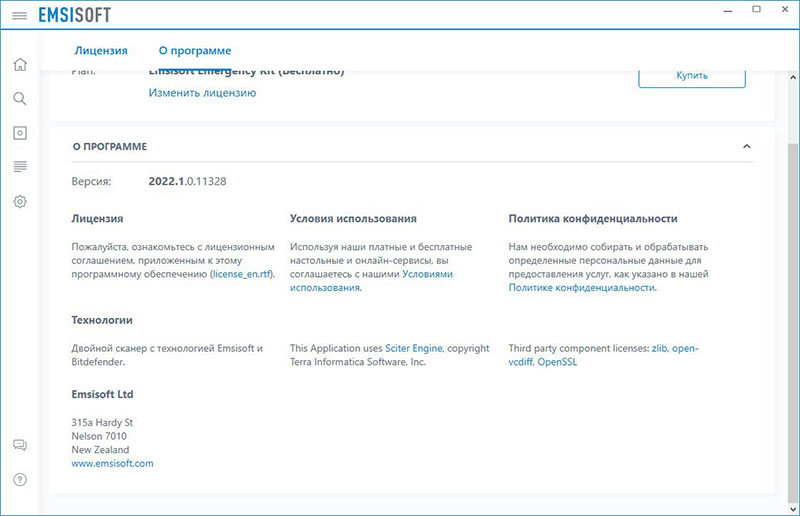Image resolution: width=800 pixels, height=516 pixels.
Task: Open the Scan magnifier icon in sidebar
Action: click(x=19, y=99)
